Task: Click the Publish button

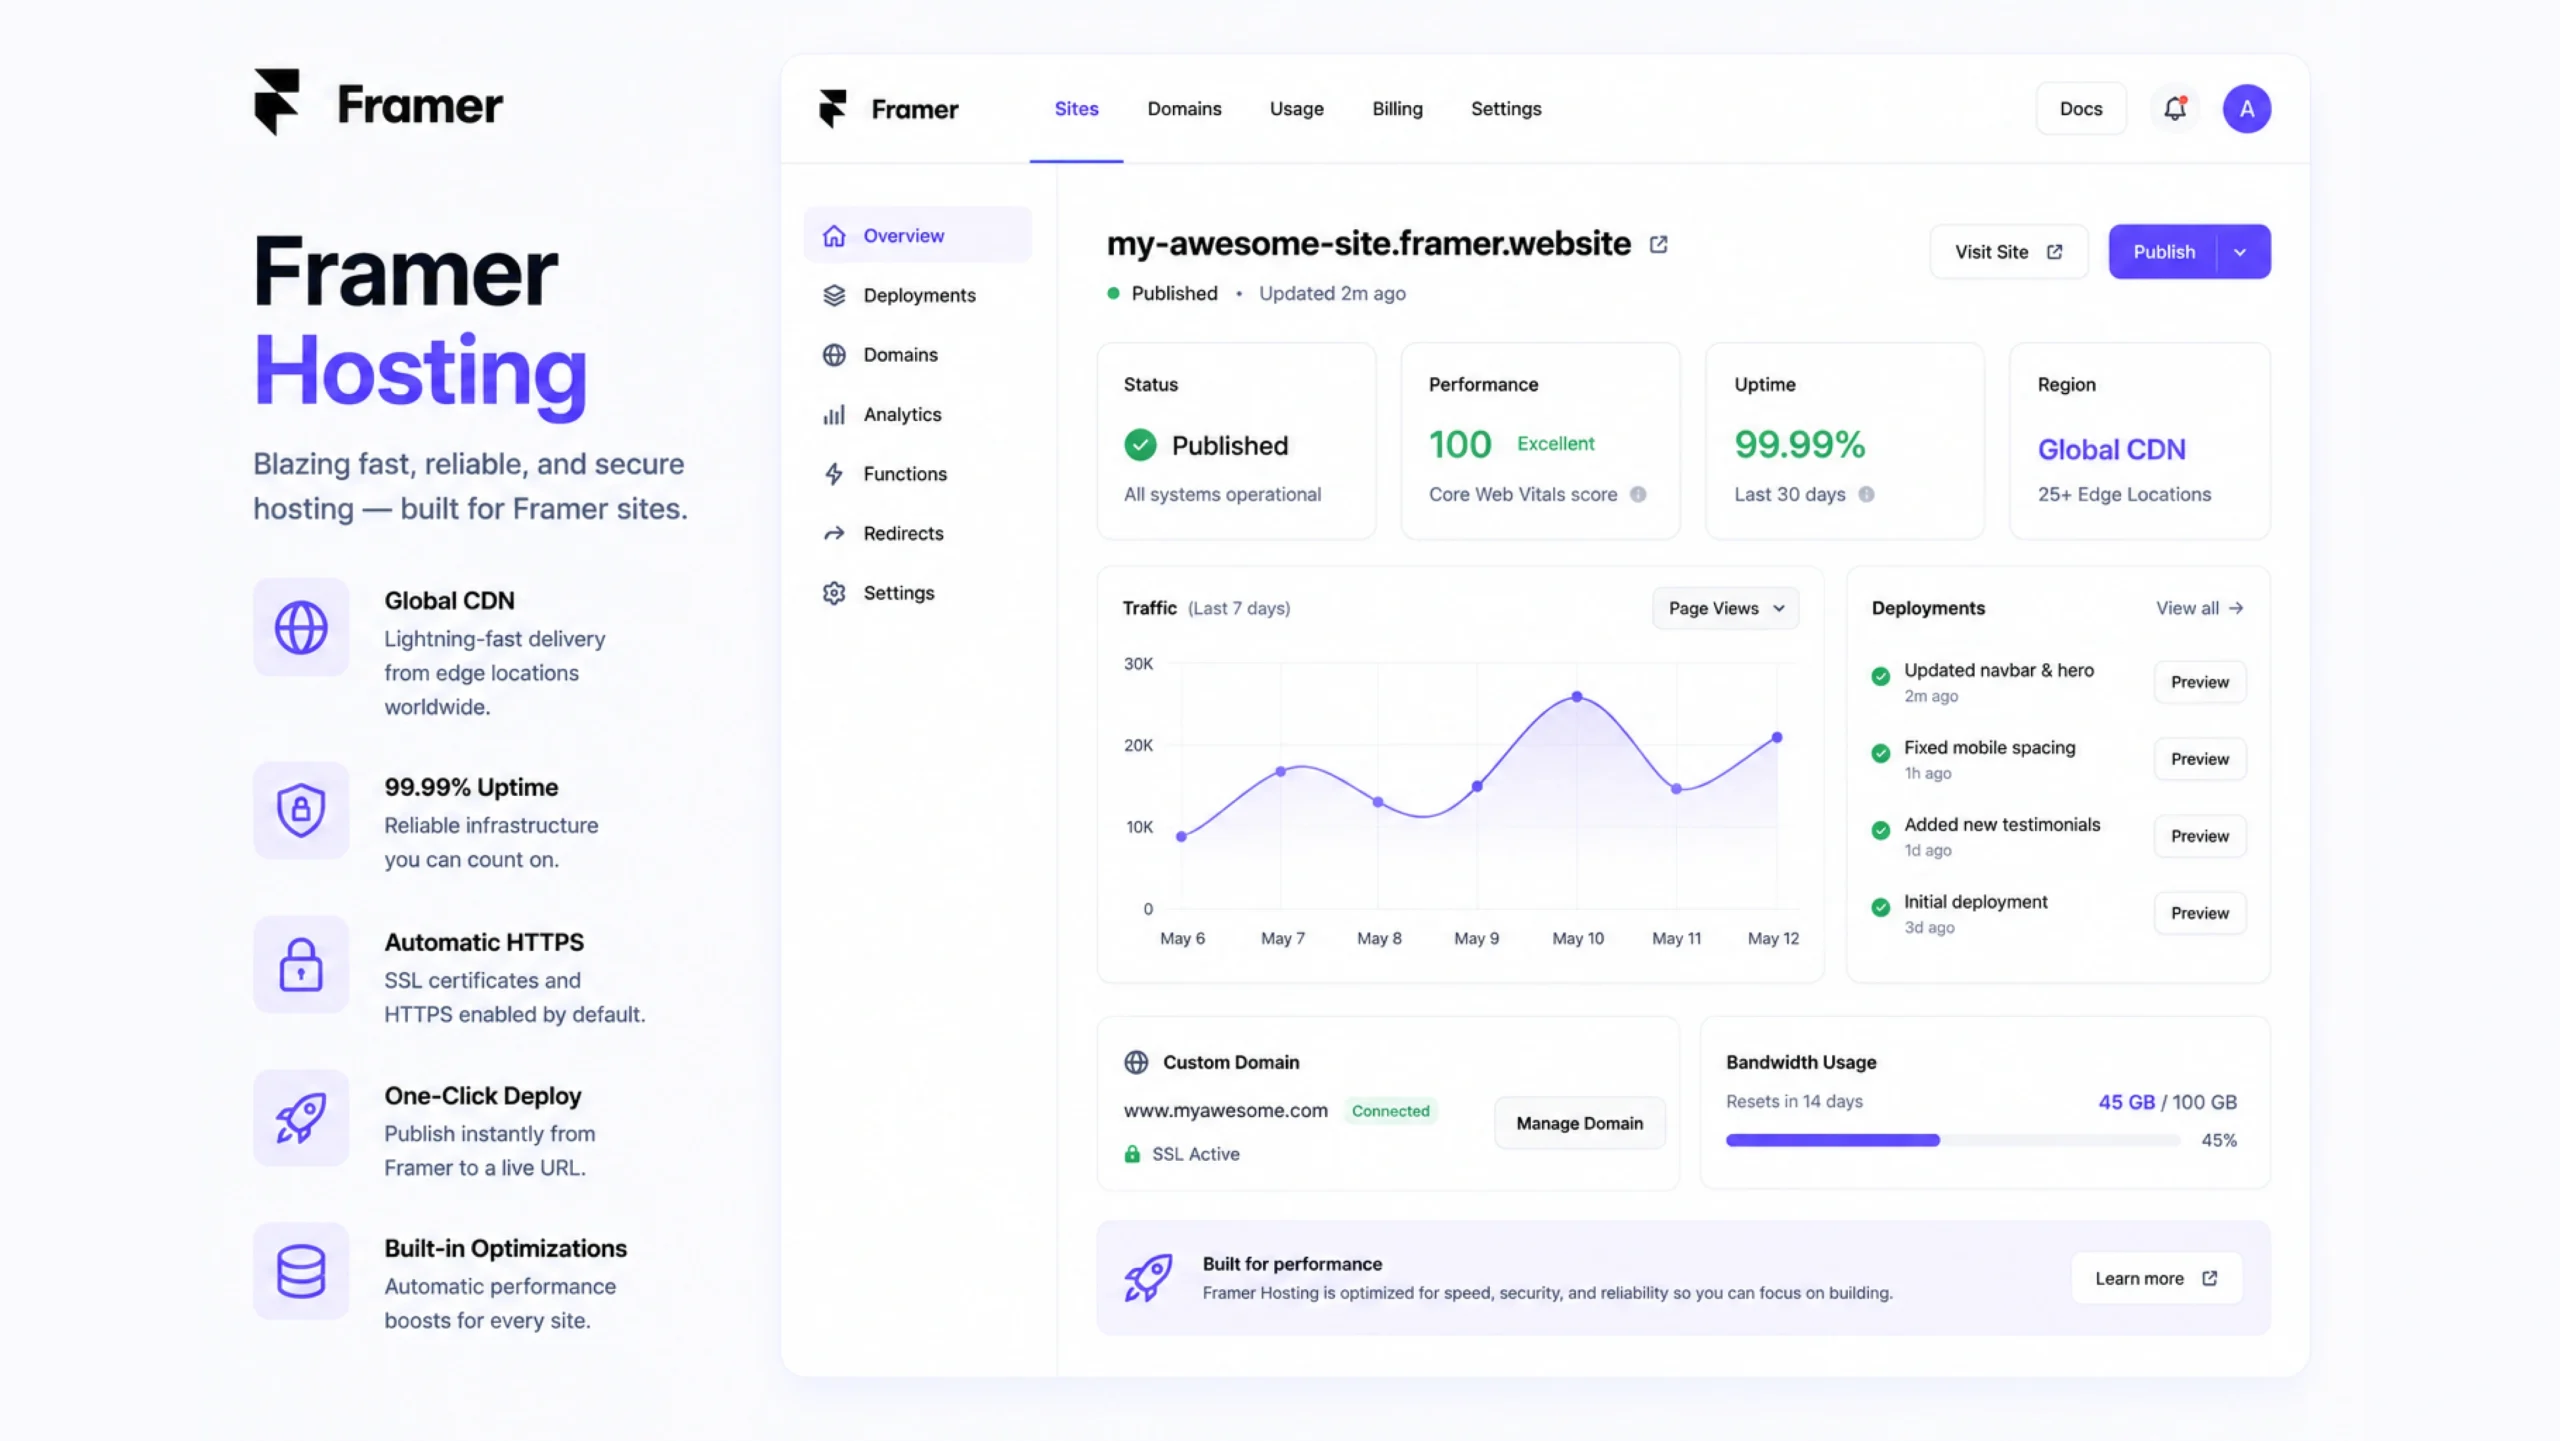Action: (x=2164, y=252)
